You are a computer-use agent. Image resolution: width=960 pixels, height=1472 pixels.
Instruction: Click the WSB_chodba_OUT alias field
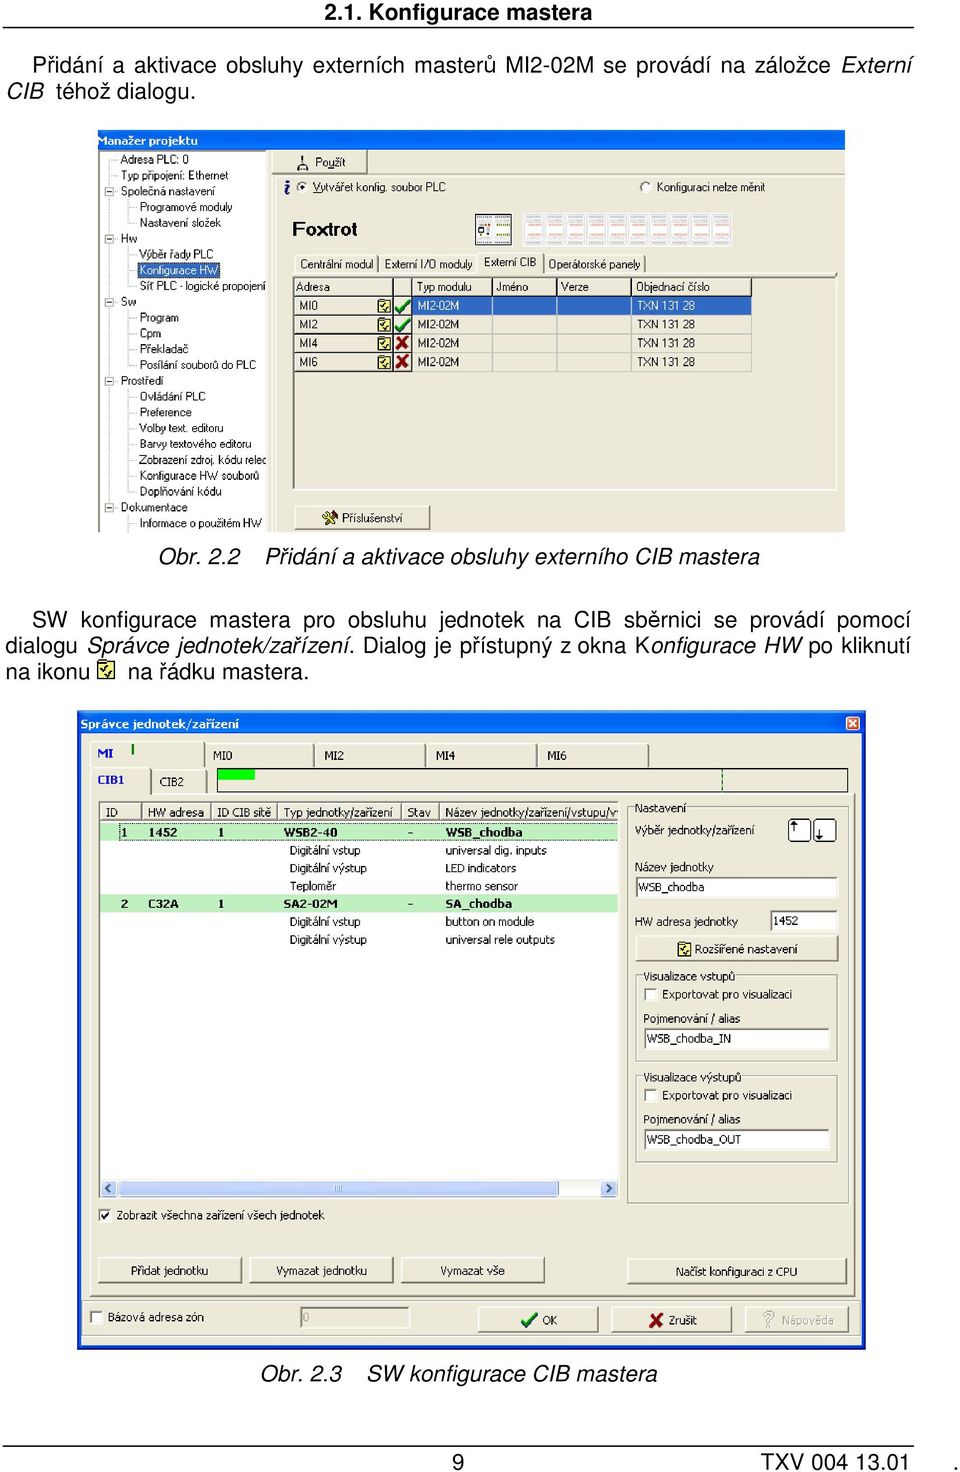737,1140
